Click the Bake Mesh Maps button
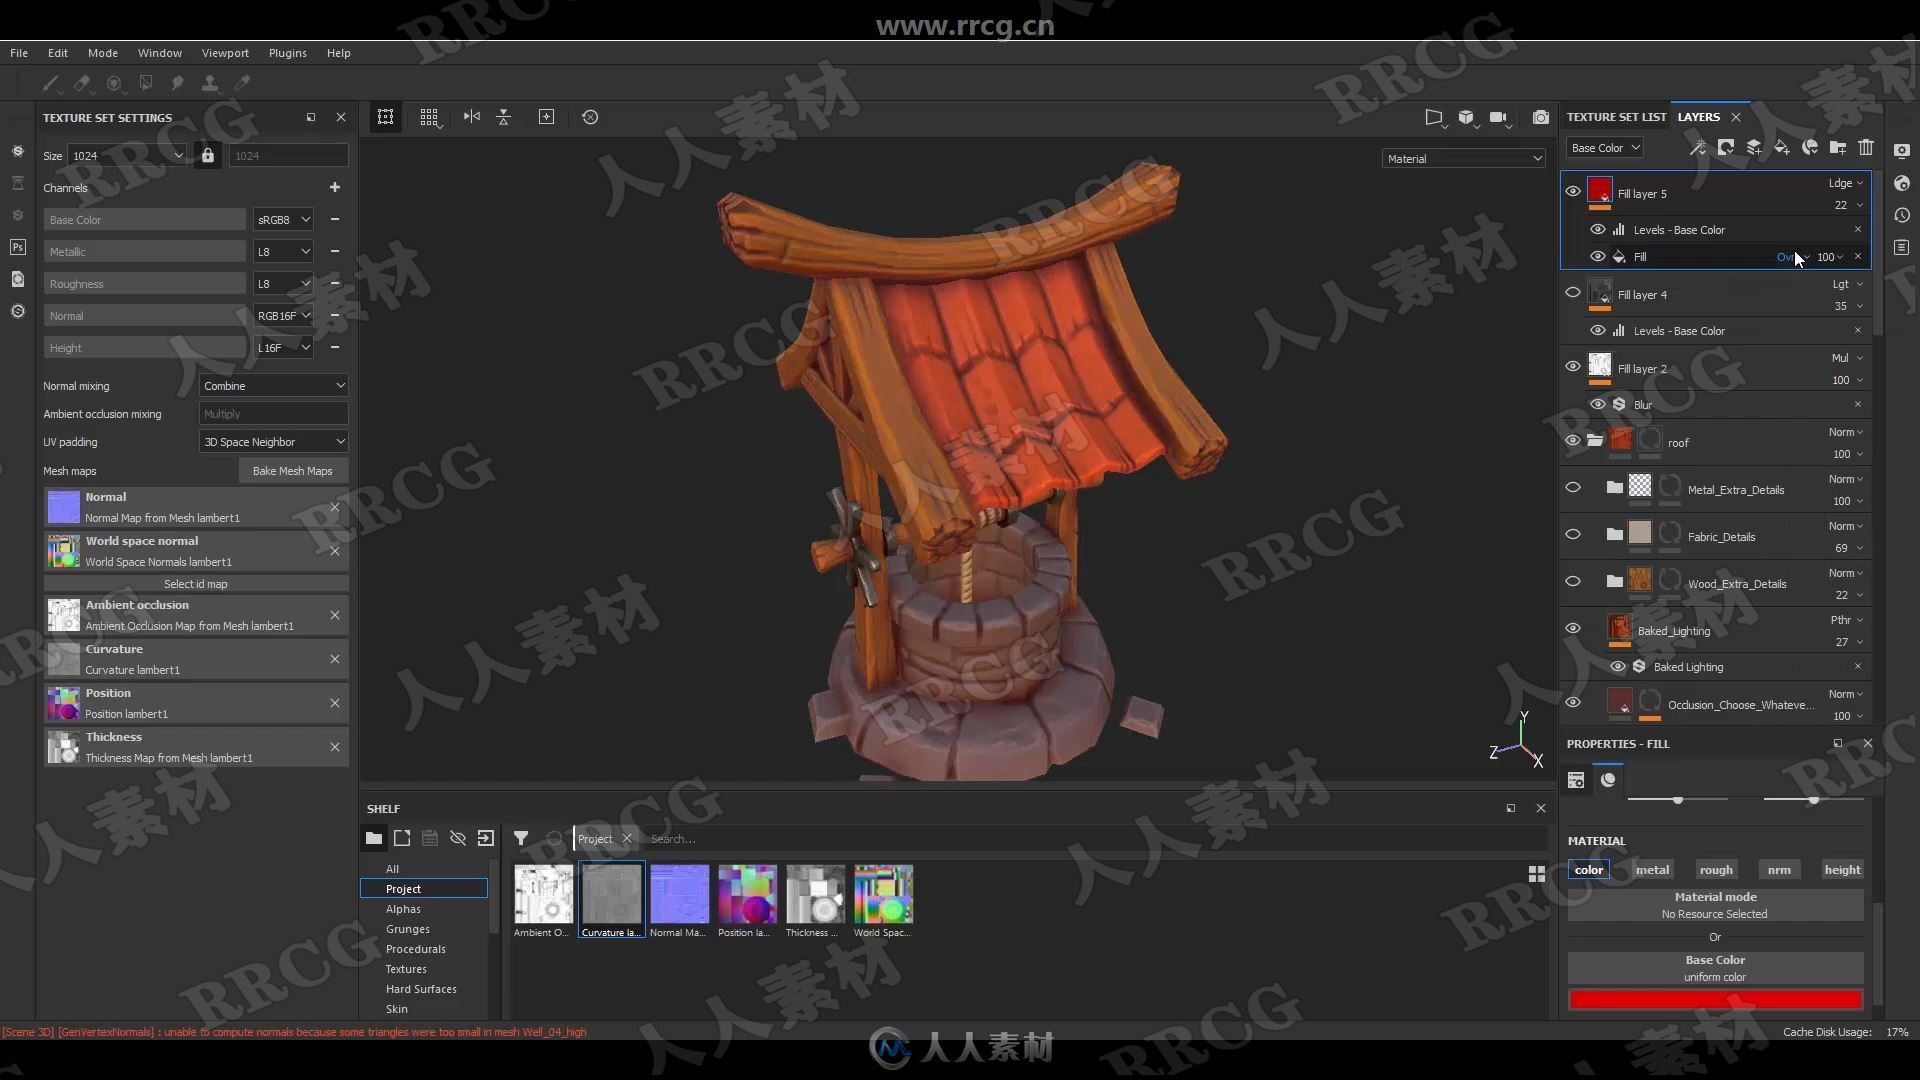 [291, 471]
